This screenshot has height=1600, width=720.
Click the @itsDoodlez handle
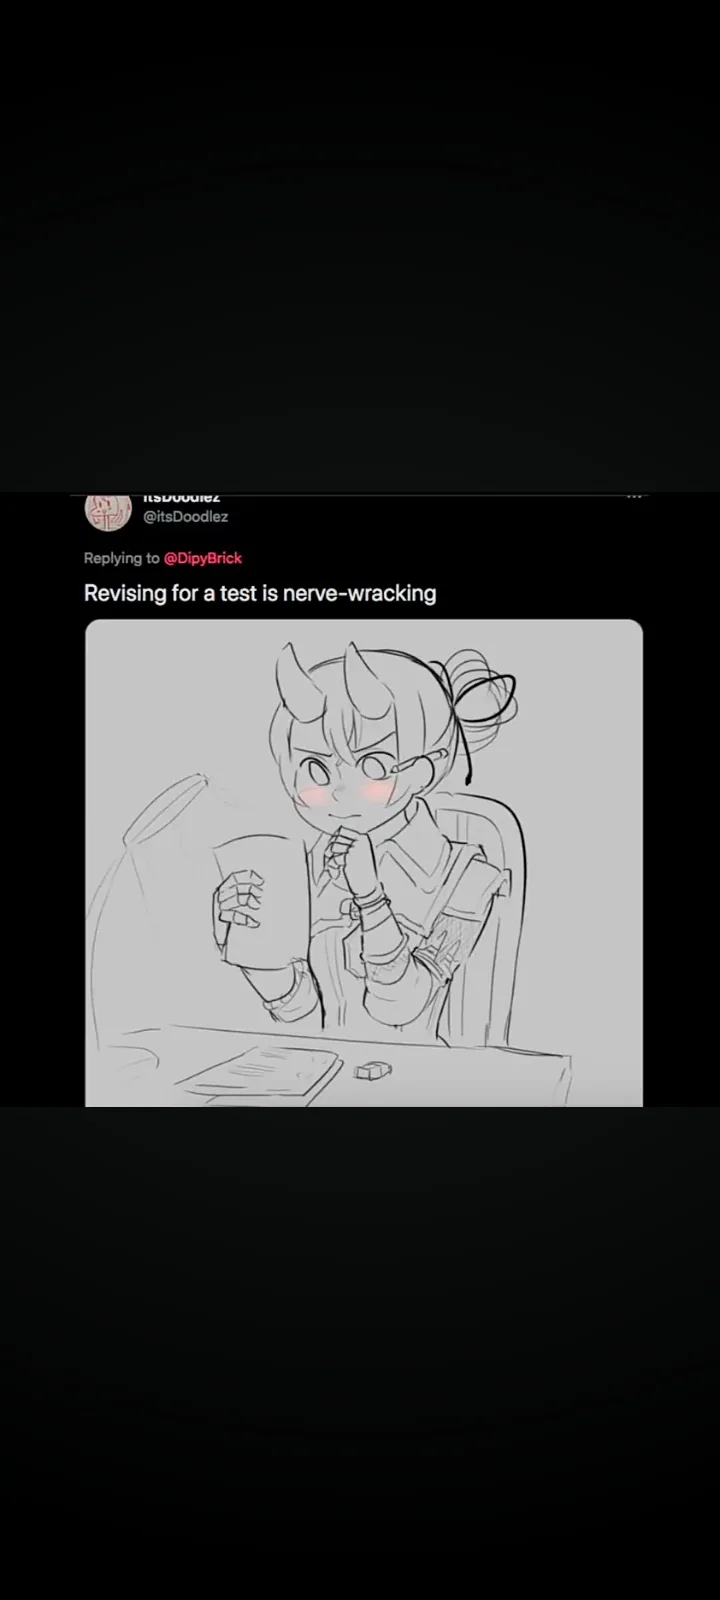click(x=186, y=517)
